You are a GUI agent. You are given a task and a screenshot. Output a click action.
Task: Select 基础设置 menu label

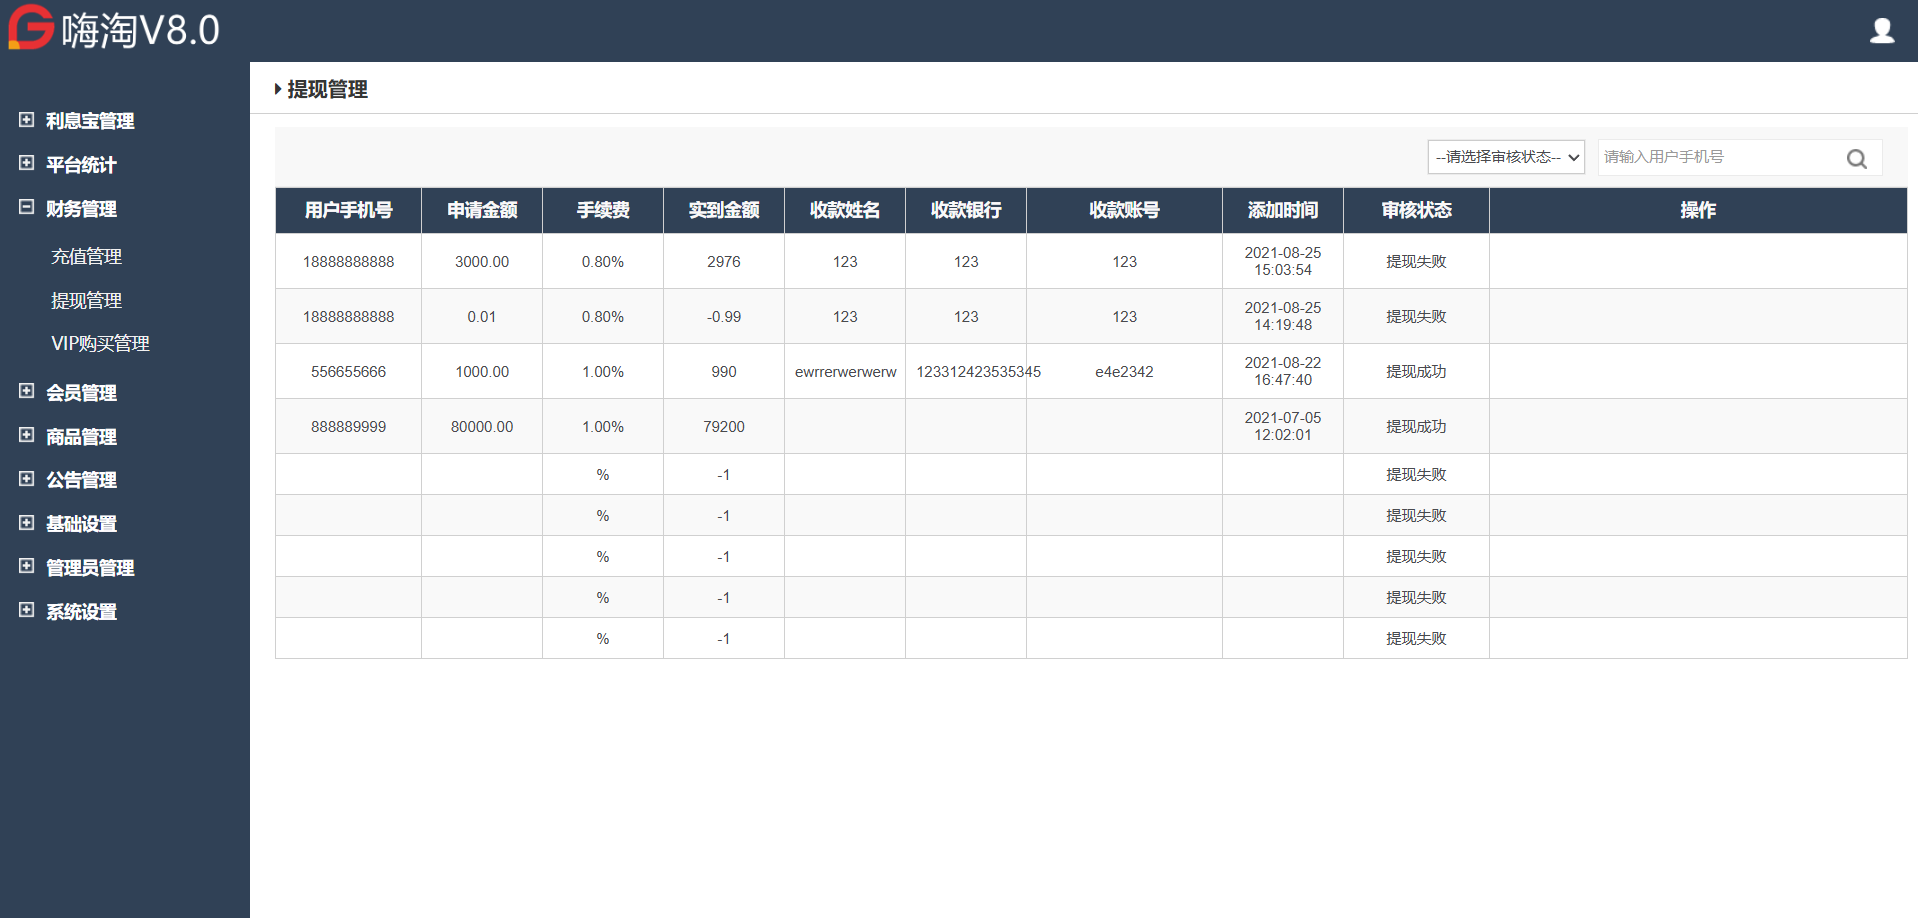(81, 524)
